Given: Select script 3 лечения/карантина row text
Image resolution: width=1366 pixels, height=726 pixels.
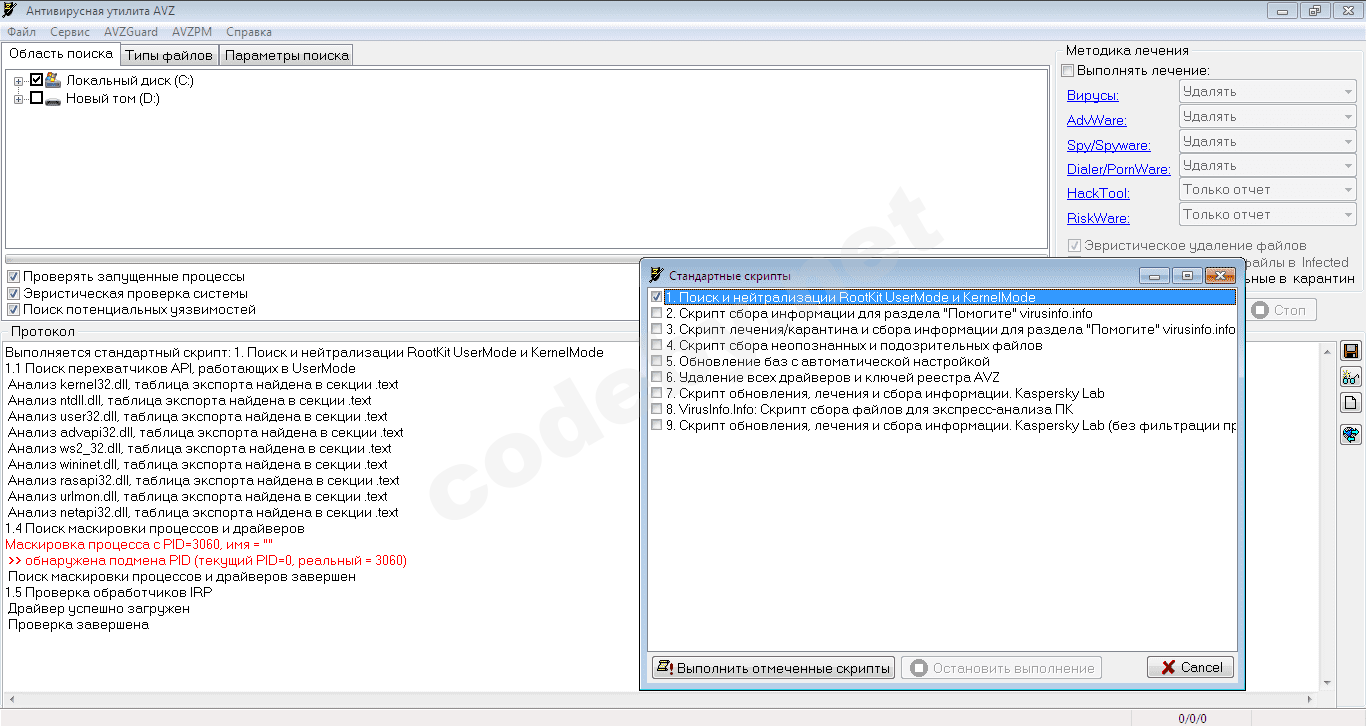Looking at the screenshot, I should [950, 329].
